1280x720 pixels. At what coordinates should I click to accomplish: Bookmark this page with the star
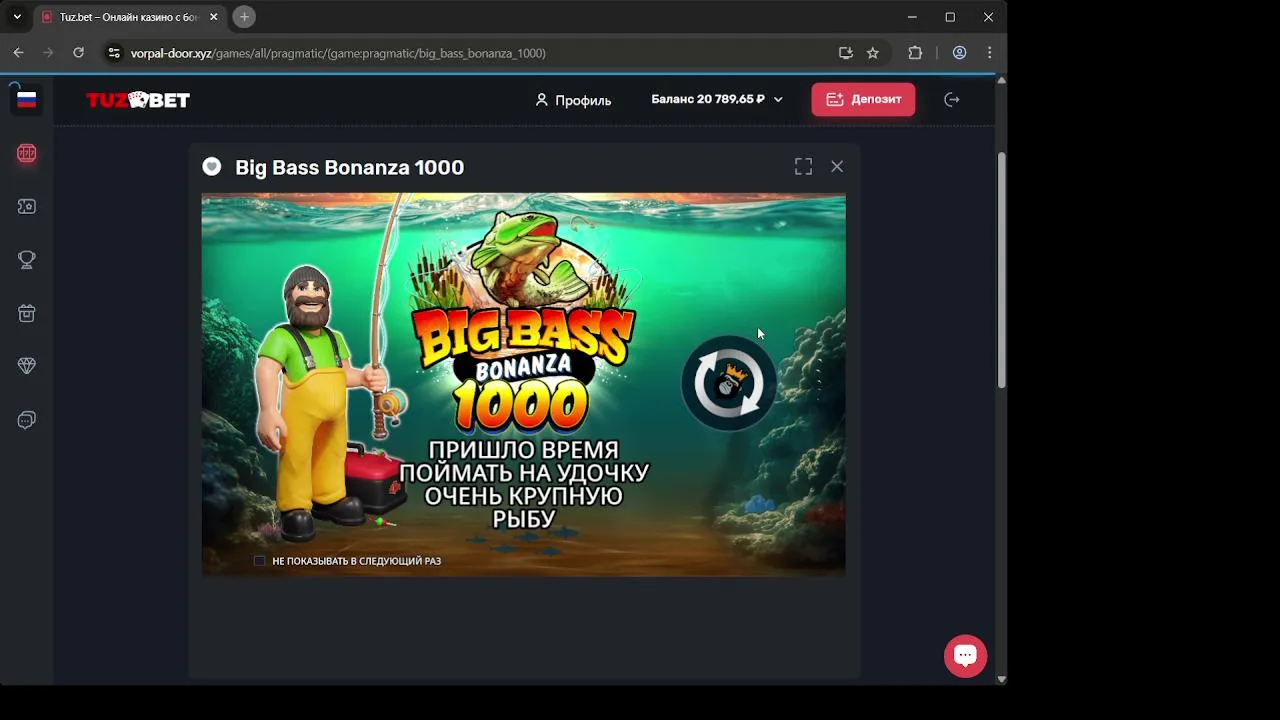pos(873,53)
